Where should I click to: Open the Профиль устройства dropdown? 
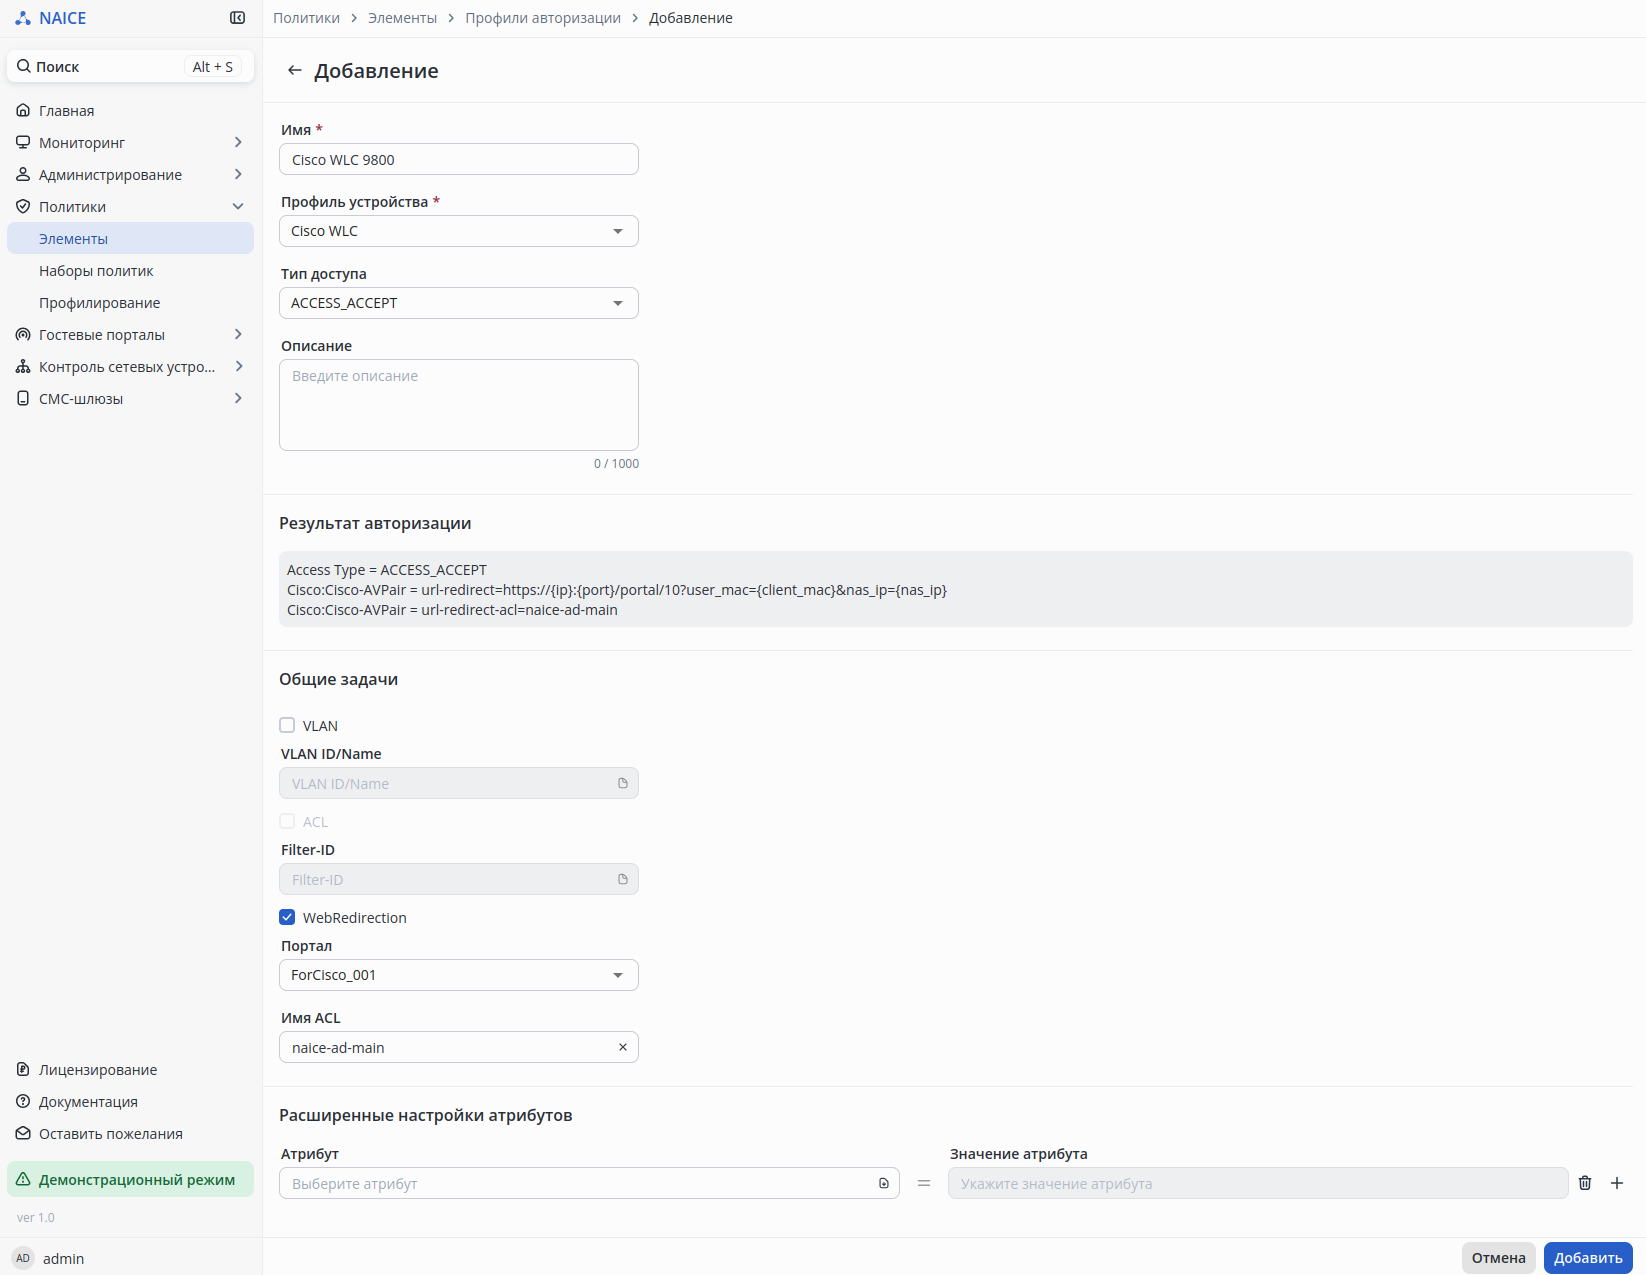tap(458, 231)
